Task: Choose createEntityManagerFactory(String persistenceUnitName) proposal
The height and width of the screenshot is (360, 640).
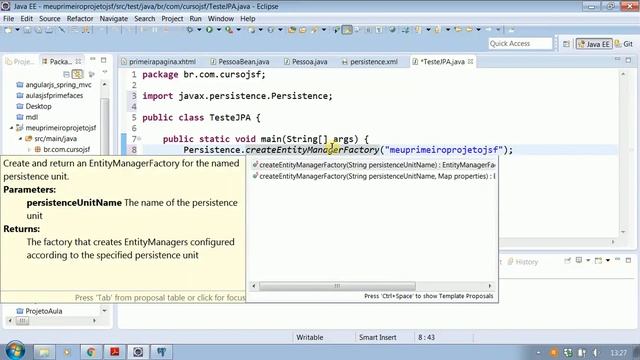Action: click(x=373, y=165)
